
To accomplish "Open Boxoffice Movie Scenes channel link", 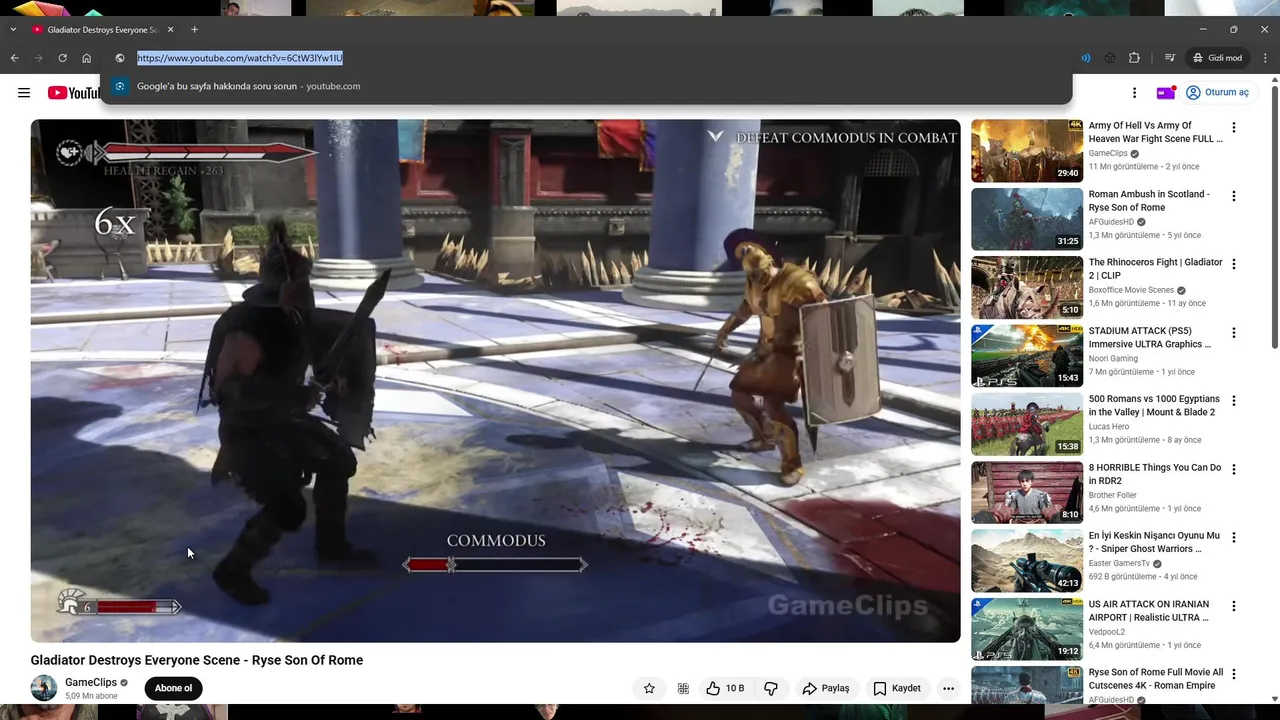I will [x=1130, y=290].
